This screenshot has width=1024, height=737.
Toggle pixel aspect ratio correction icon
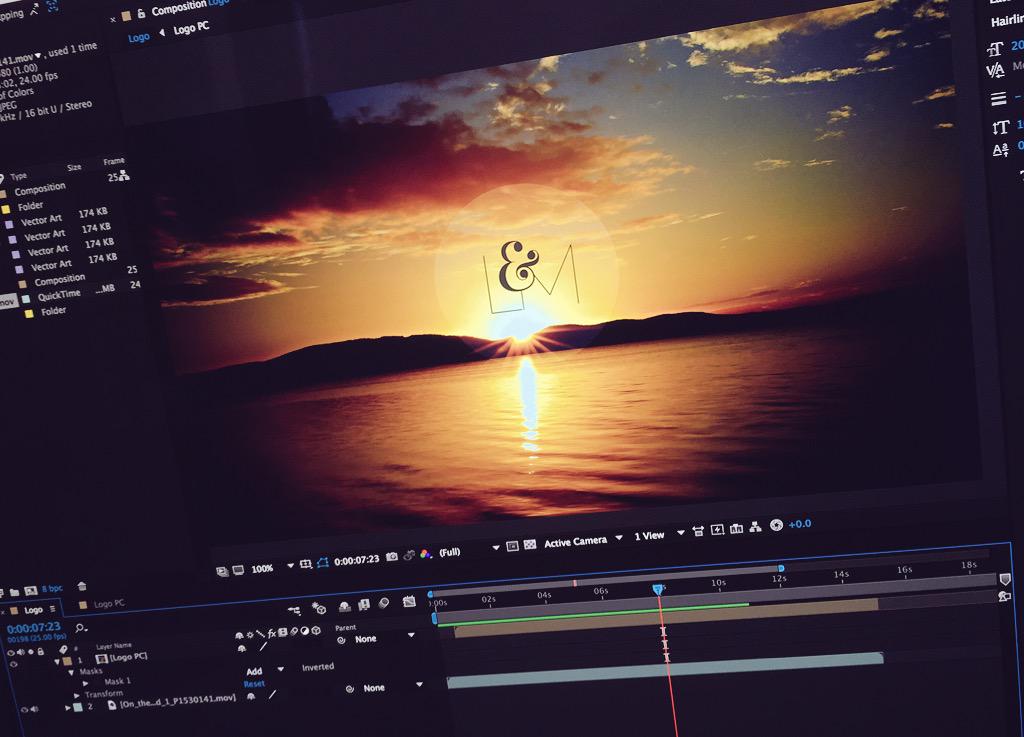697,531
